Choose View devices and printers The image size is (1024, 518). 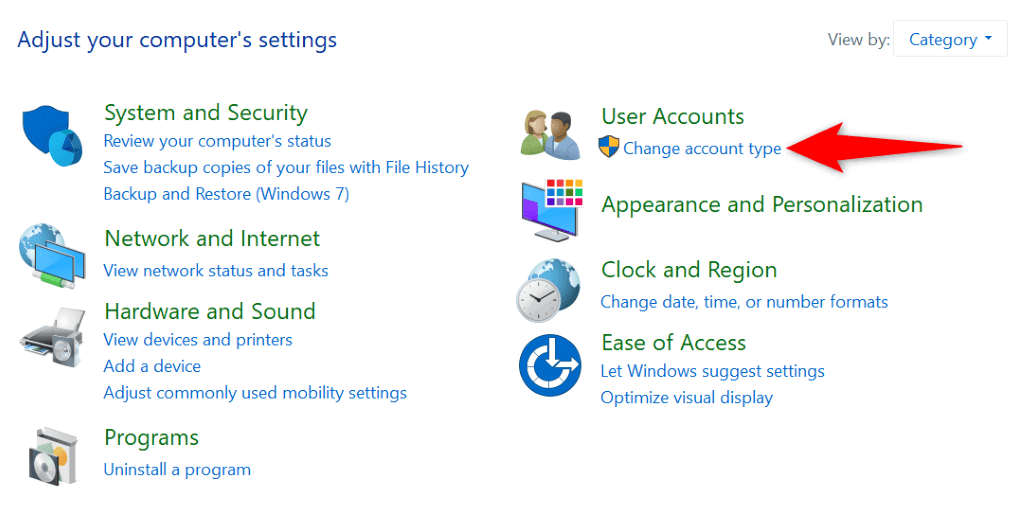click(x=198, y=339)
